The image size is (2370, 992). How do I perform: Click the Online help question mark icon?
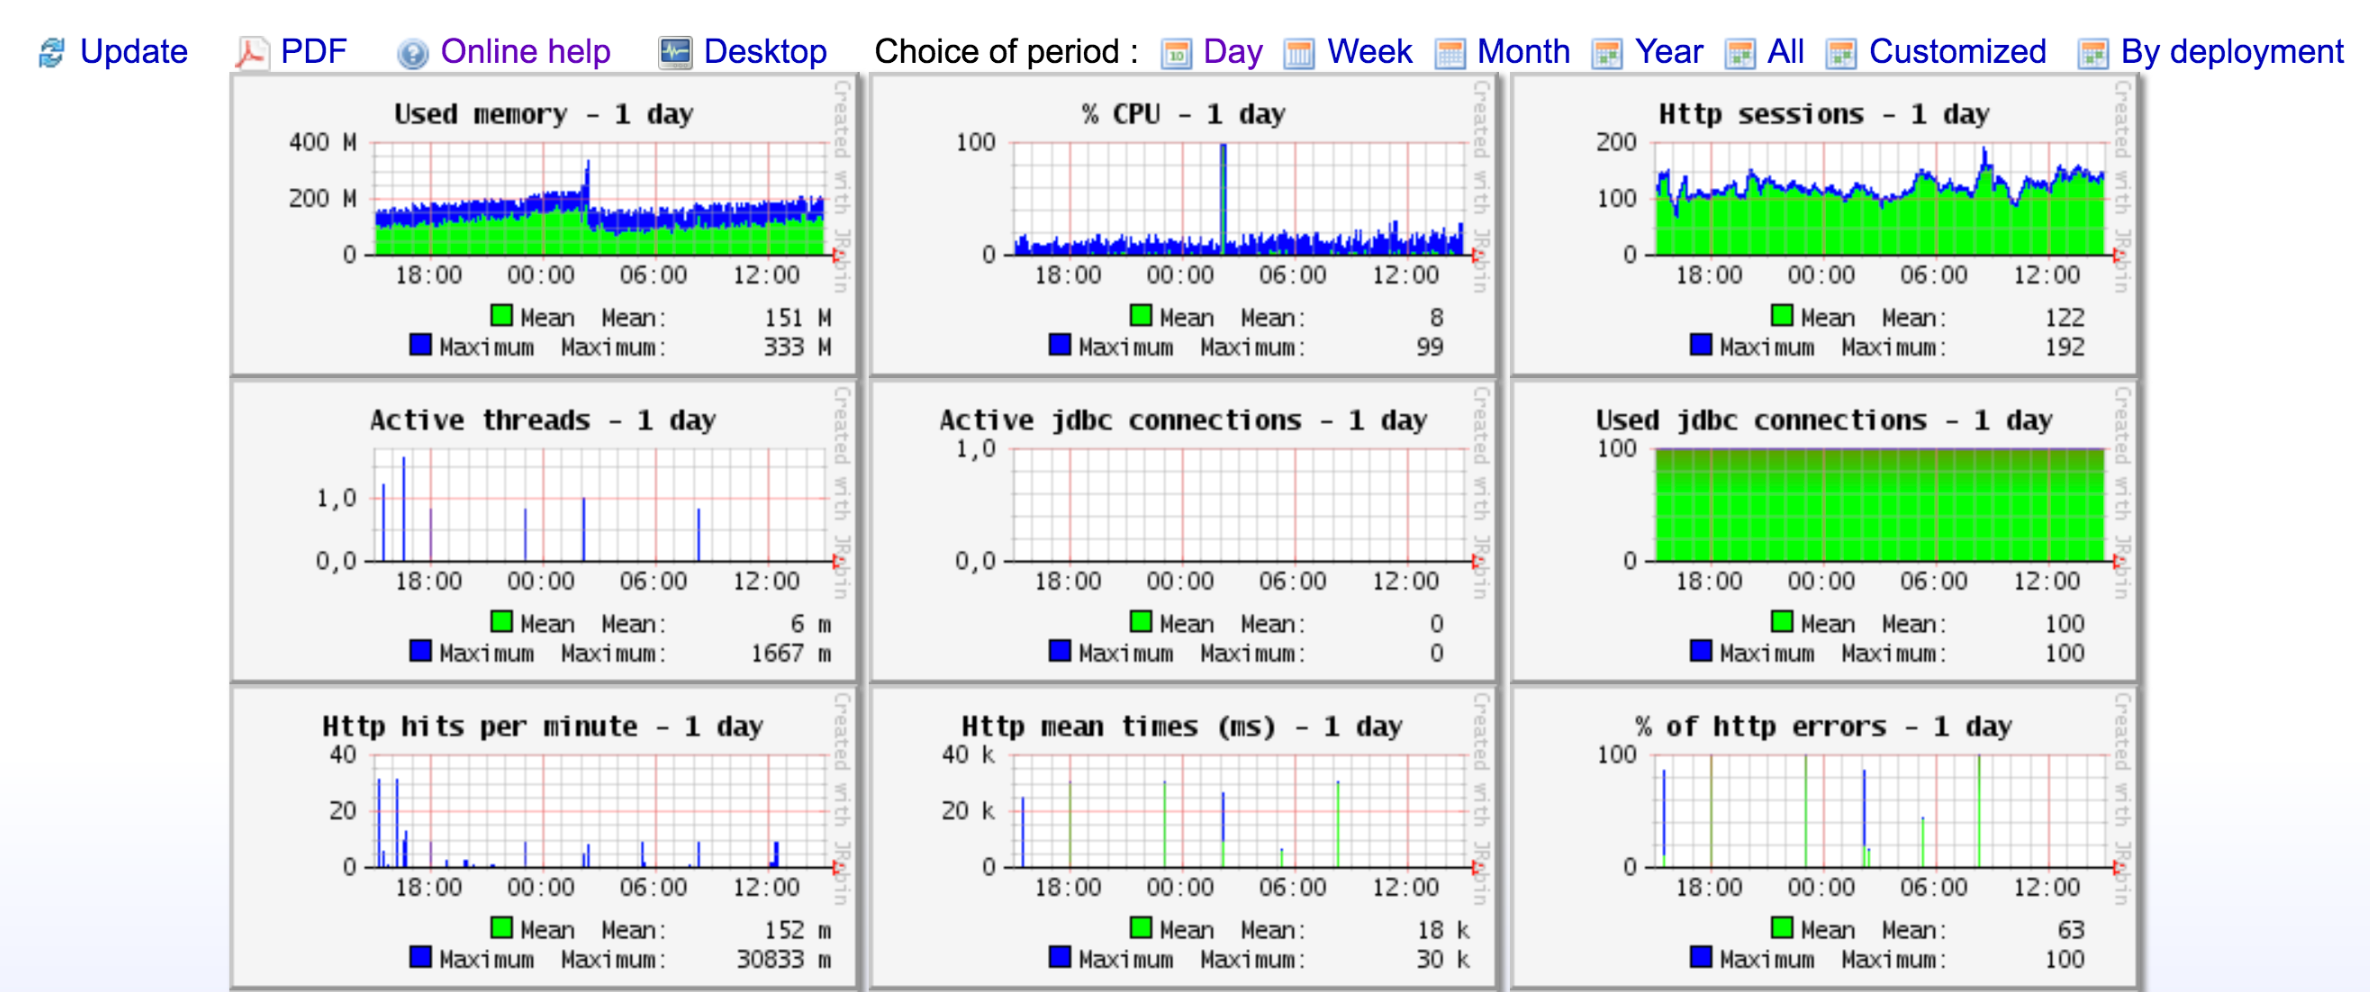(x=415, y=52)
